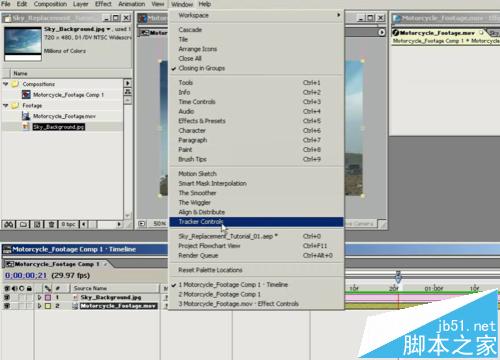This screenshot has width=500, height=360.
Task: Click the Motorcycle_Footage.mov file icon in Project
Action: click(x=26, y=116)
